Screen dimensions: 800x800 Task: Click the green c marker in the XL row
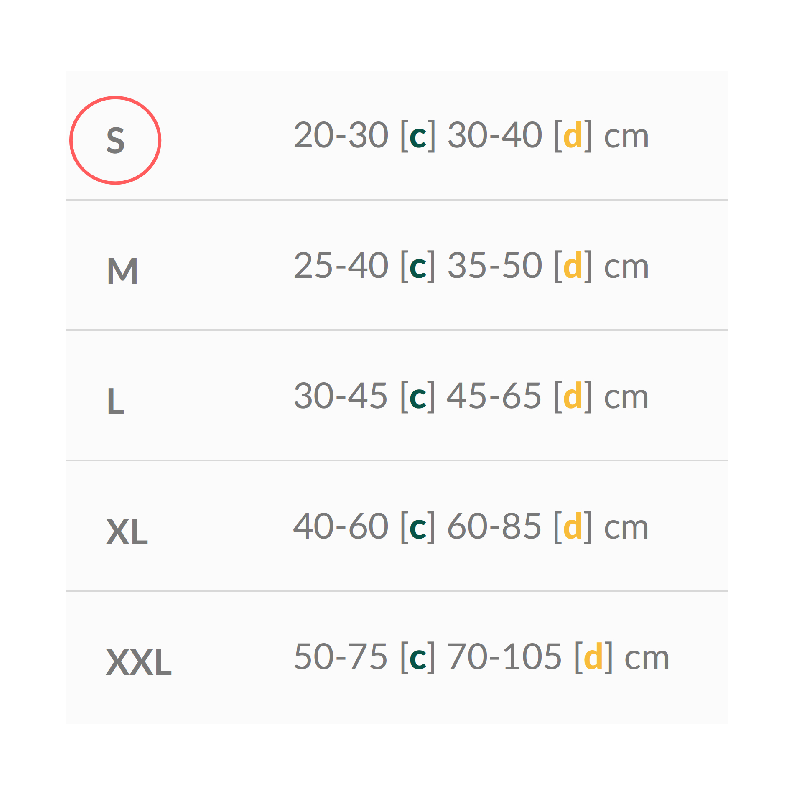point(418,527)
